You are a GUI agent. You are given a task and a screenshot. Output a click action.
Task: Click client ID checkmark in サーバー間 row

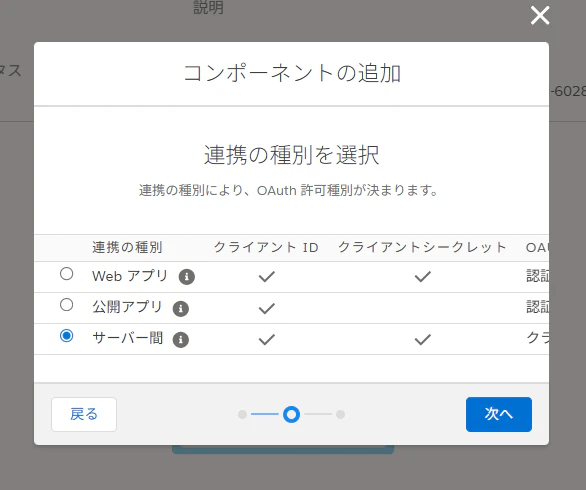267,339
